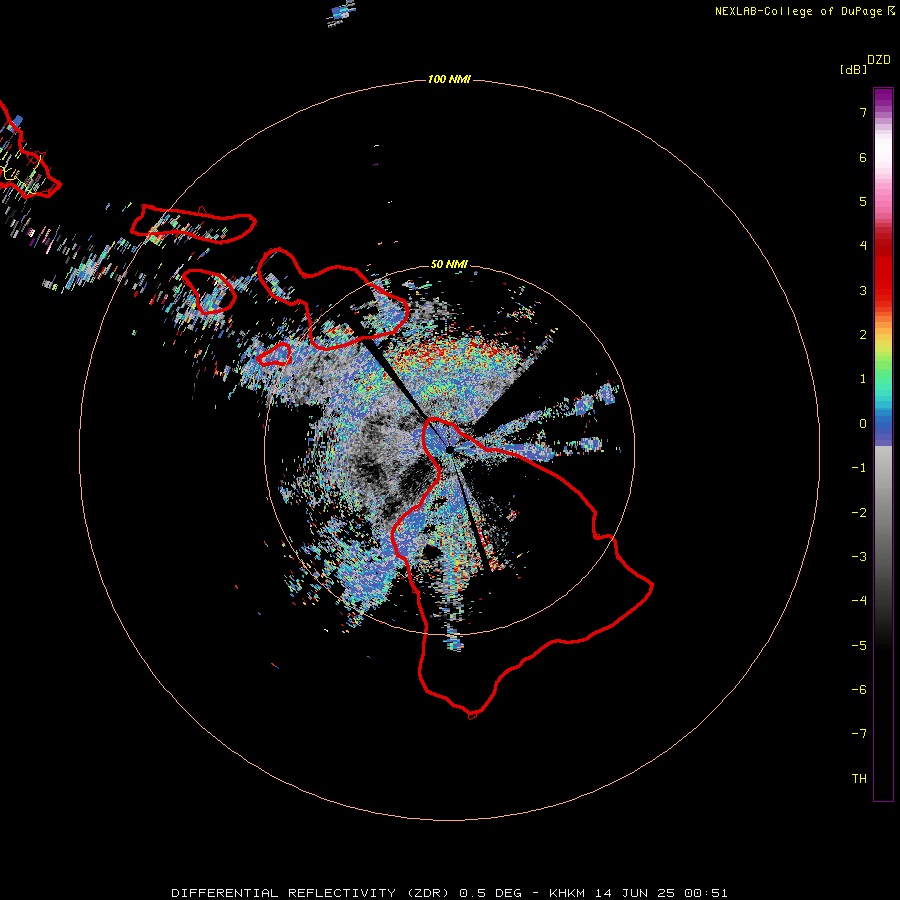Click the ZDR color bar legend
The height and width of the screenshot is (900, 900).
(883, 444)
